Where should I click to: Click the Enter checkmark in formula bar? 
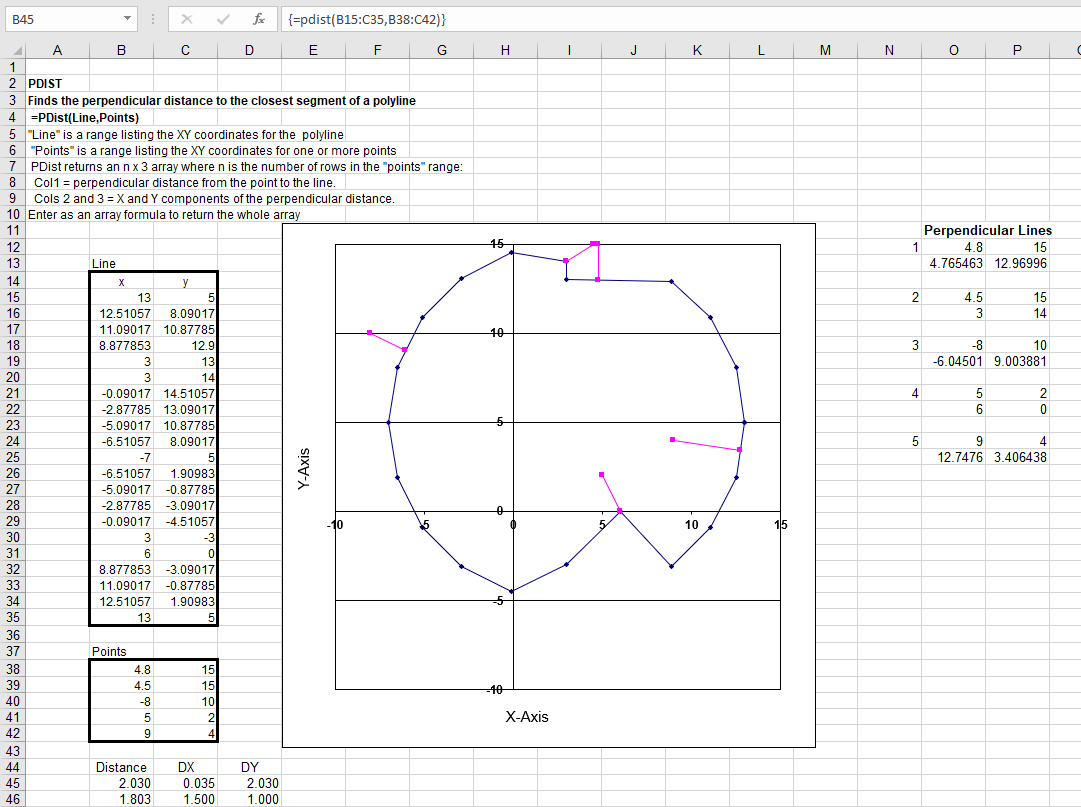pos(223,19)
